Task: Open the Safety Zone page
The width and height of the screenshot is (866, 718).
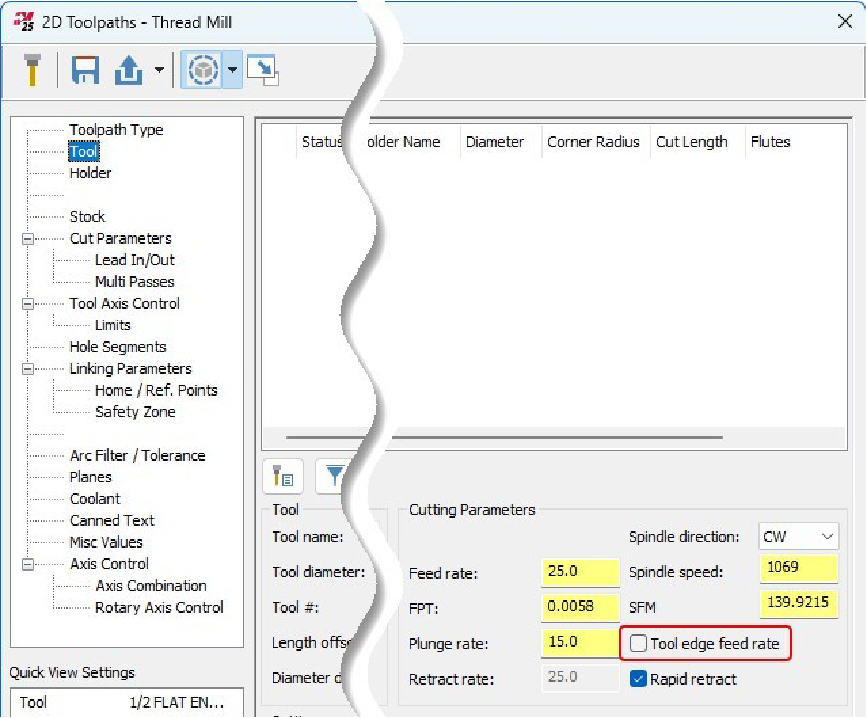Action: click(135, 412)
